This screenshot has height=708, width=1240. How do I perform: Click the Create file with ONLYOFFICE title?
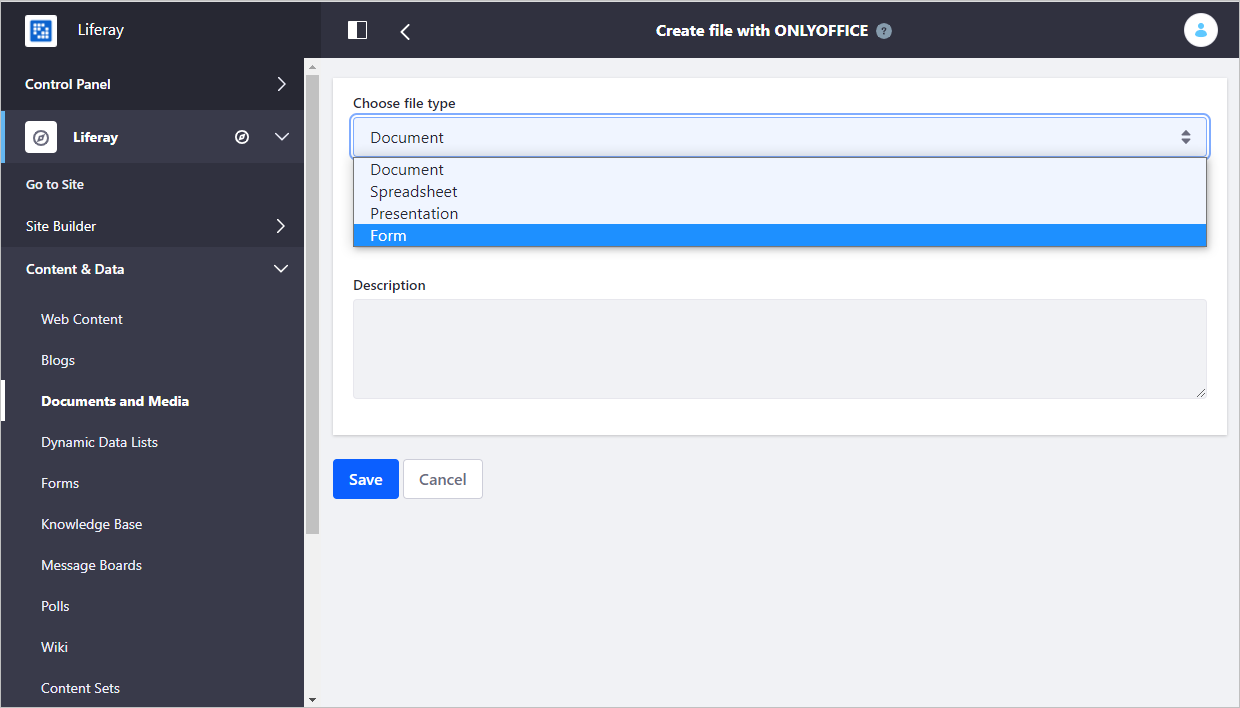point(762,31)
